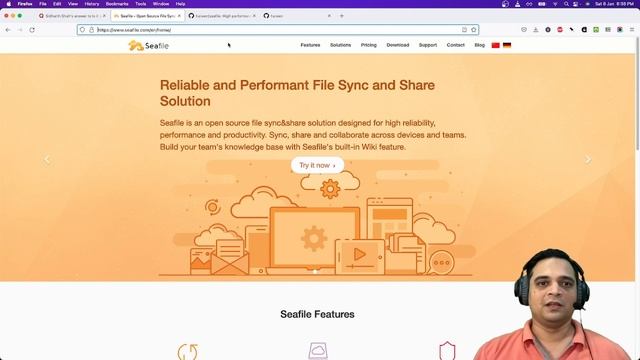Open the Bookmarks menu
This screenshot has width=640, height=360.
117,4
